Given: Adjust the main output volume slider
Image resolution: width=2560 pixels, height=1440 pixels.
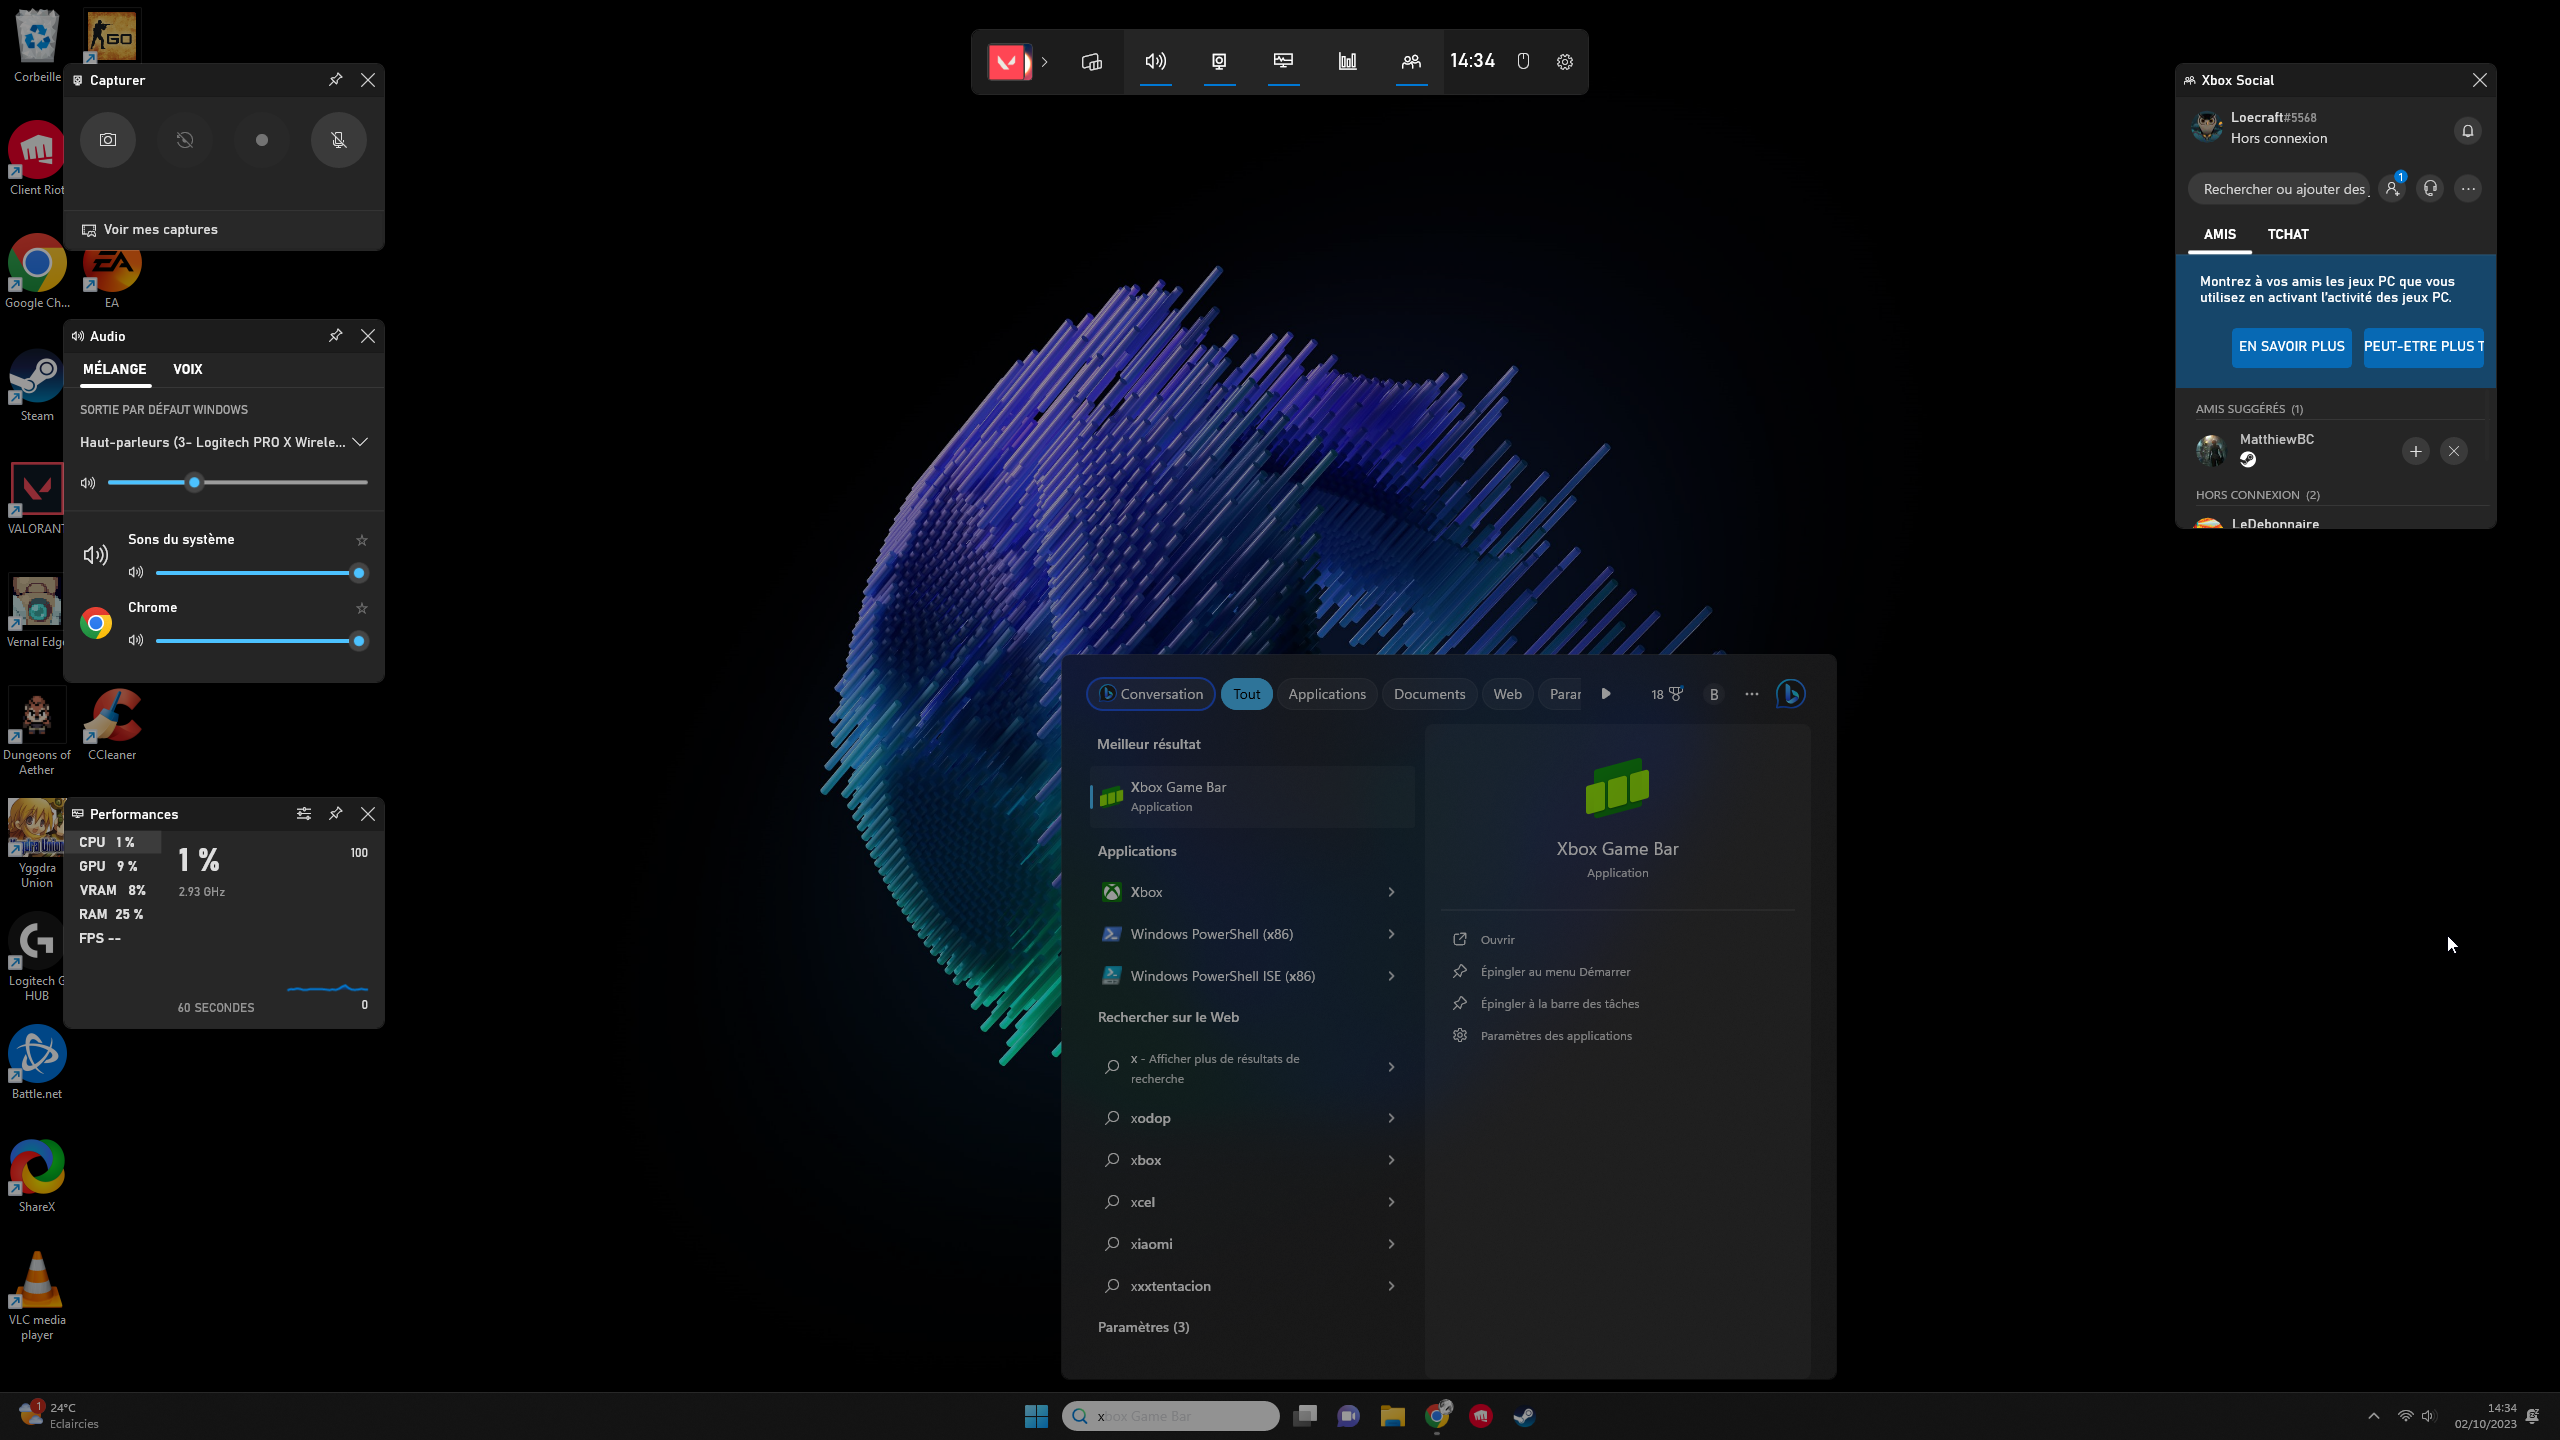Looking at the screenshot, I should point(238,483).
